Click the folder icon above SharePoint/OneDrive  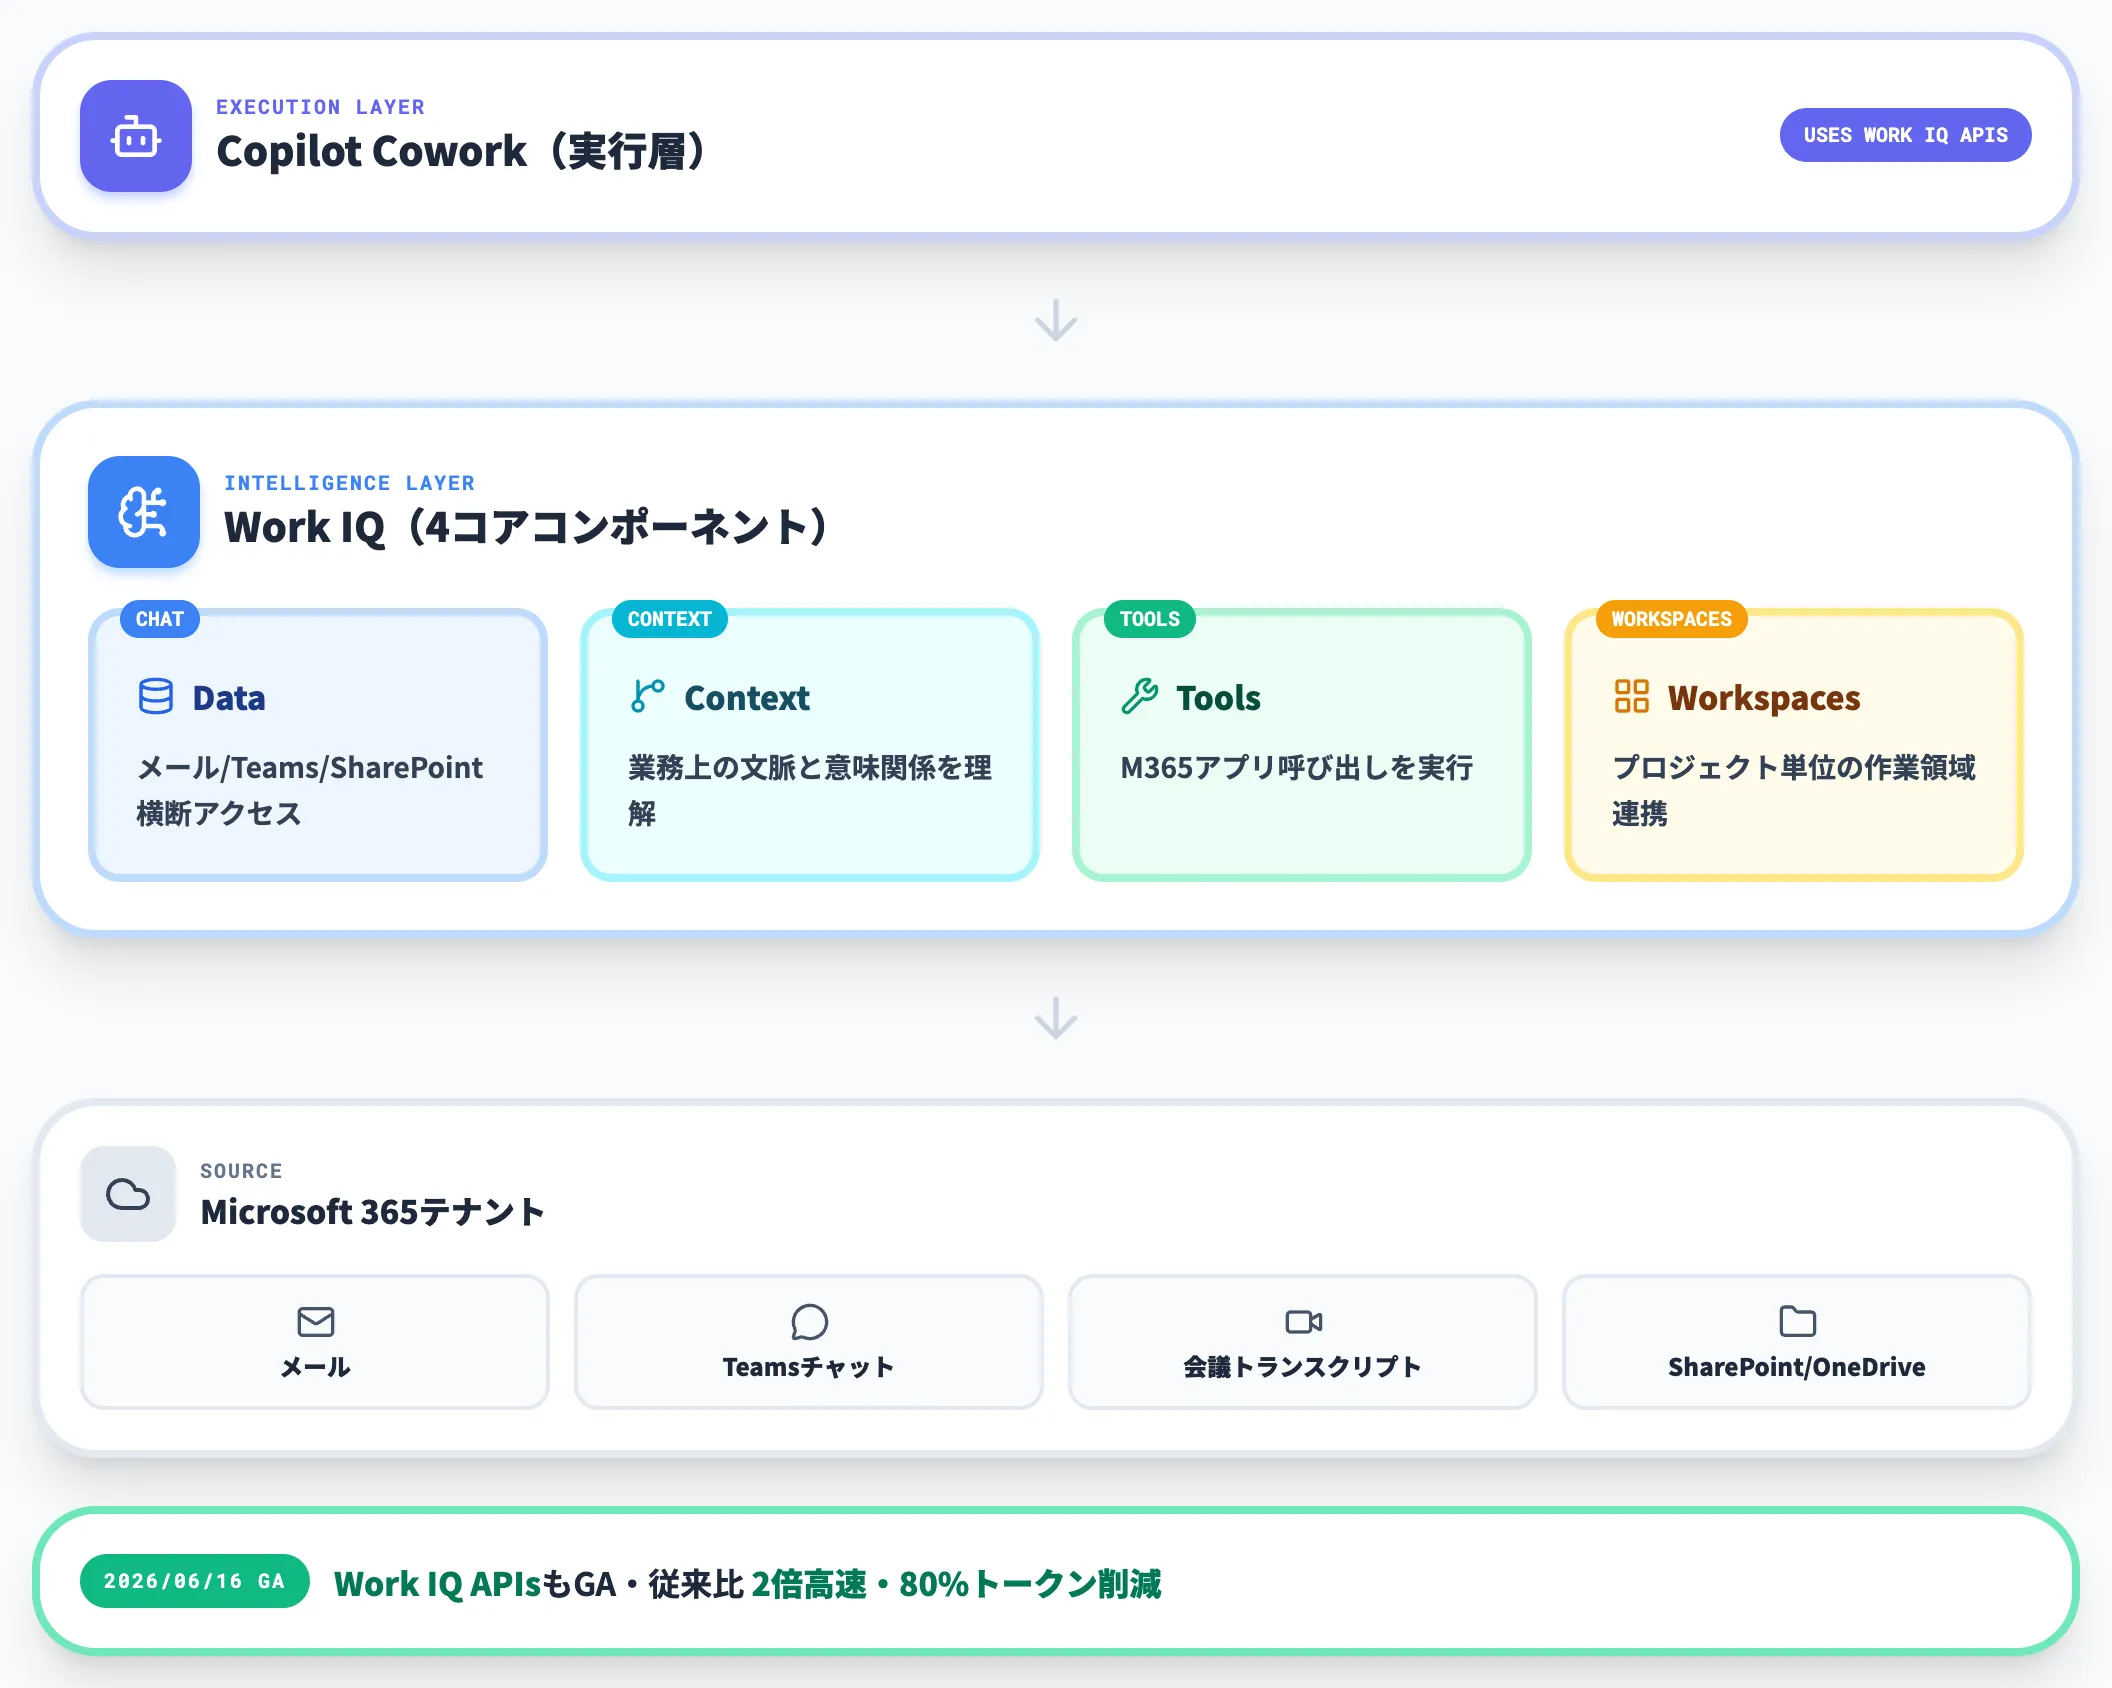[x=1797, y=1322]
